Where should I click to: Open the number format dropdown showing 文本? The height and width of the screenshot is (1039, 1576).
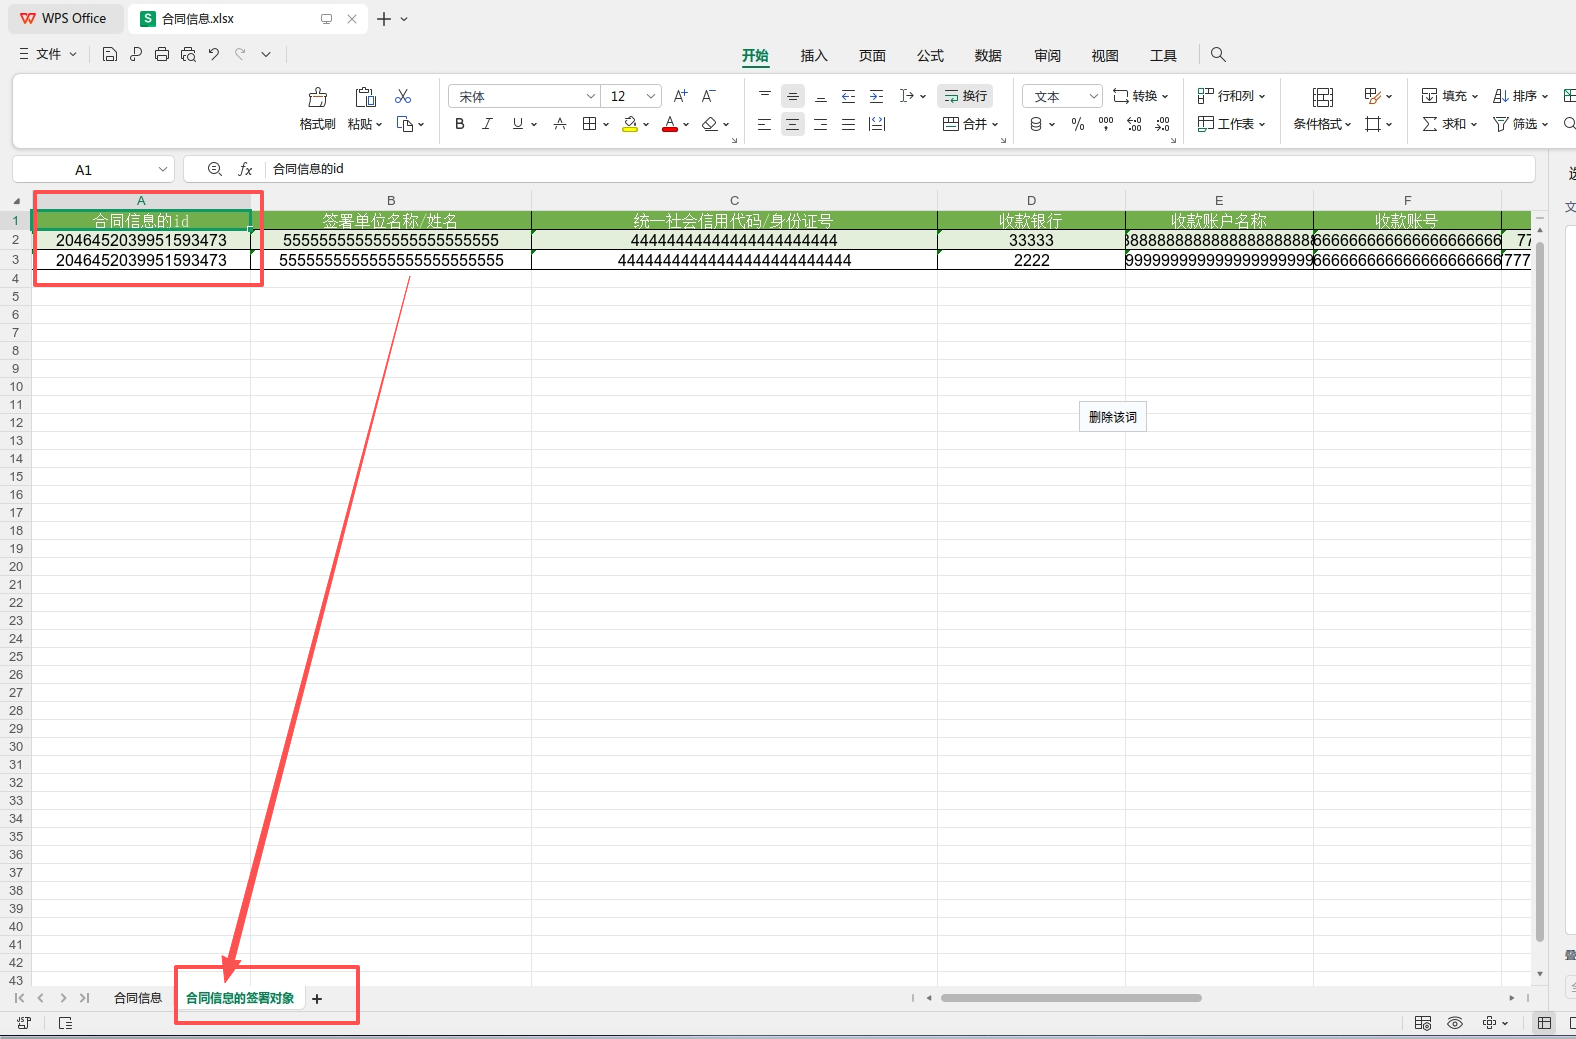1093,96
